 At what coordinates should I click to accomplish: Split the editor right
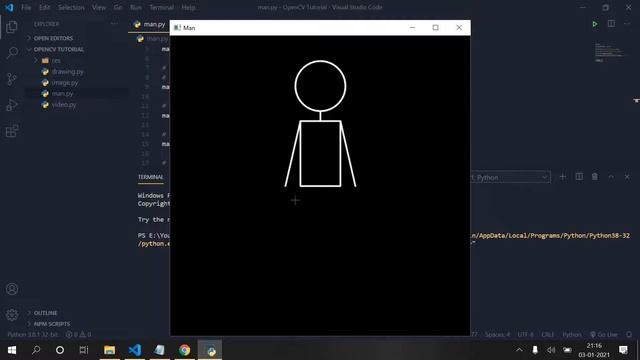611,24
